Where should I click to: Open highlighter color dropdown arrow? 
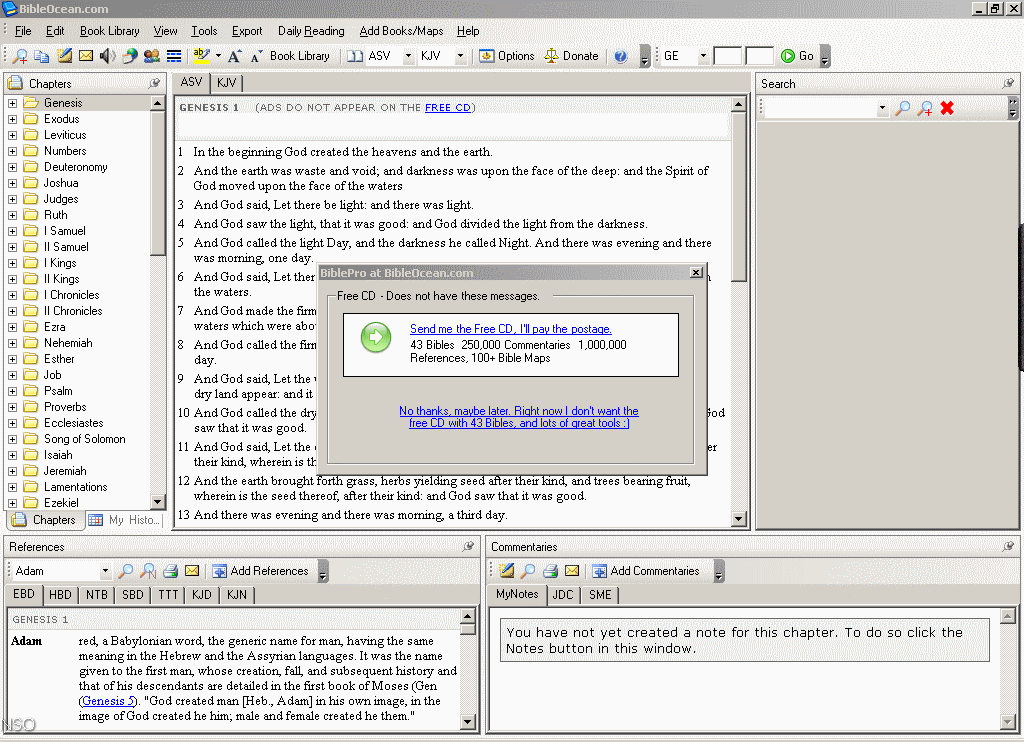[218, 56]
